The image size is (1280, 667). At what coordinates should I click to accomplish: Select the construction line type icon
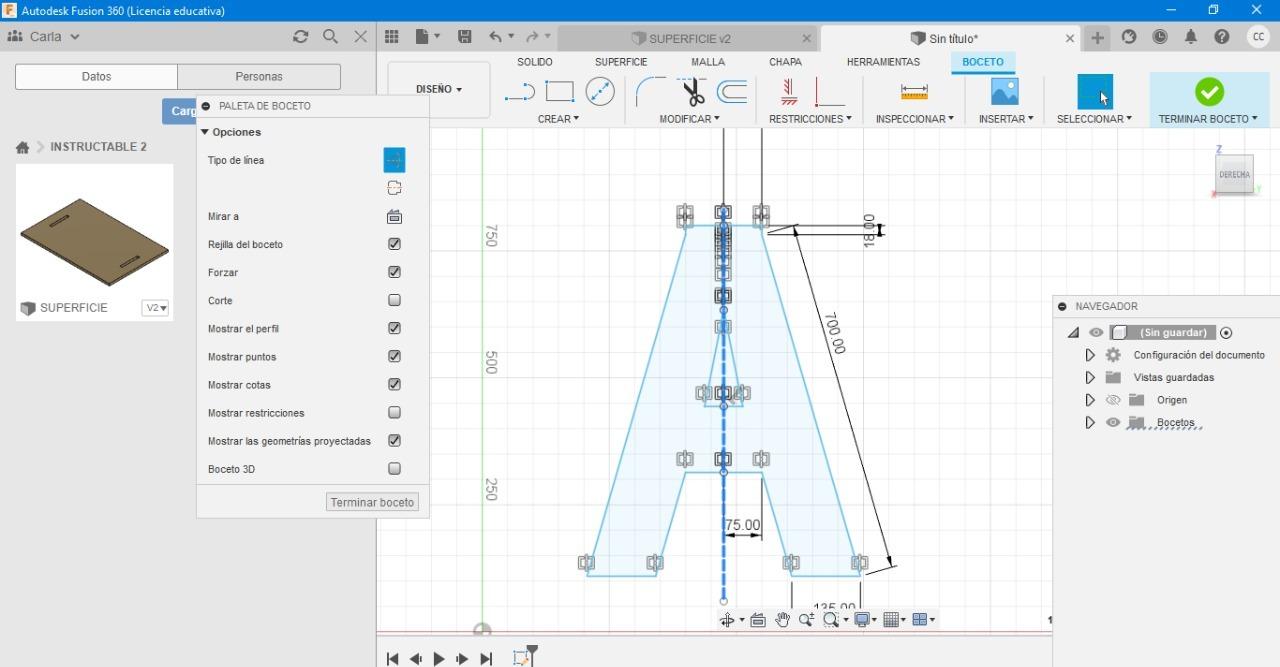click(394, 160)
